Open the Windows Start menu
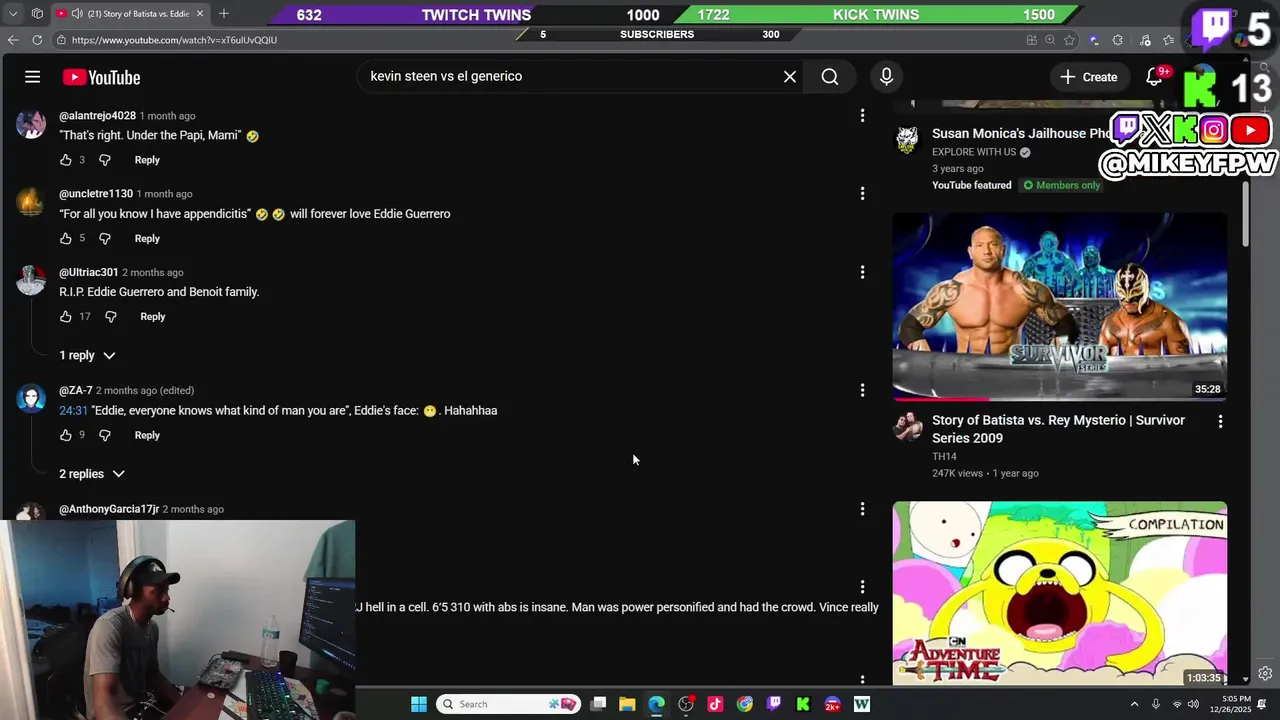 click(419, 704)
